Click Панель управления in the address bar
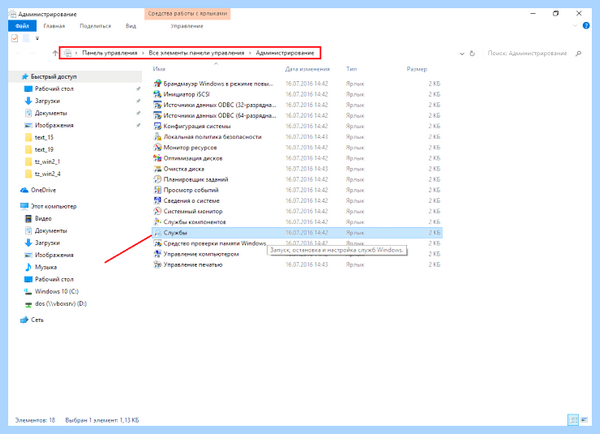This screenshot has height=434, width=600. click(109, 53)
